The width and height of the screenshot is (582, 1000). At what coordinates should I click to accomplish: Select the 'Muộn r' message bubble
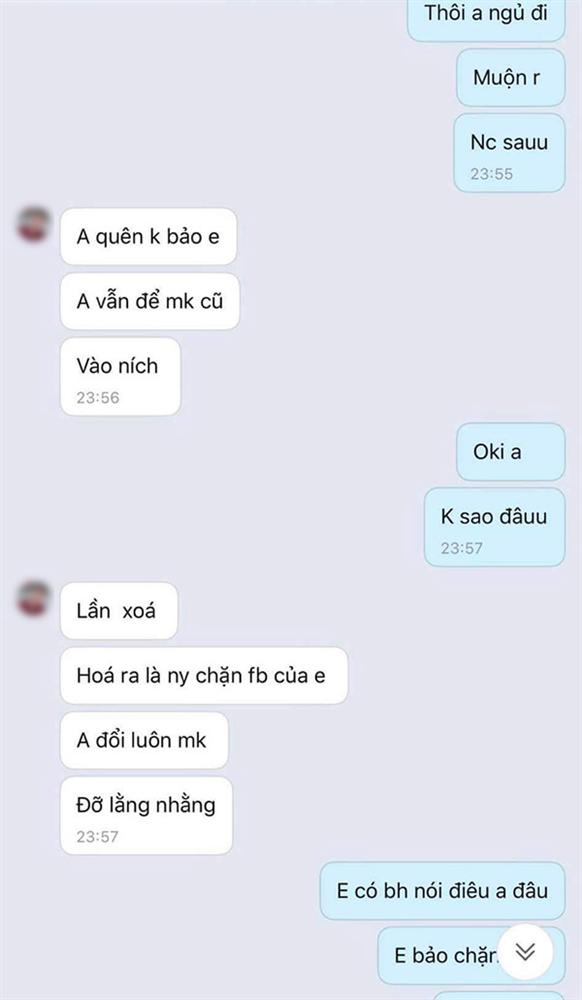pos(511,78)
